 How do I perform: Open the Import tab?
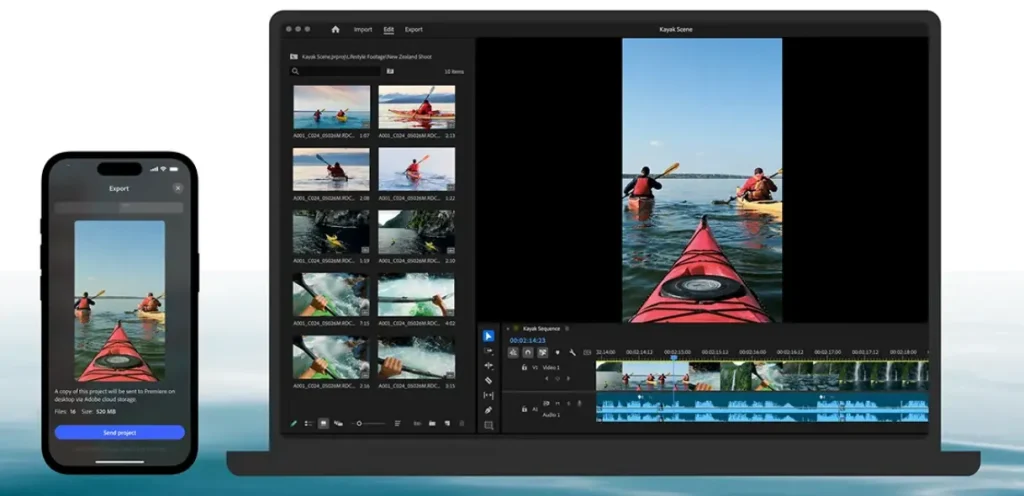363,29
